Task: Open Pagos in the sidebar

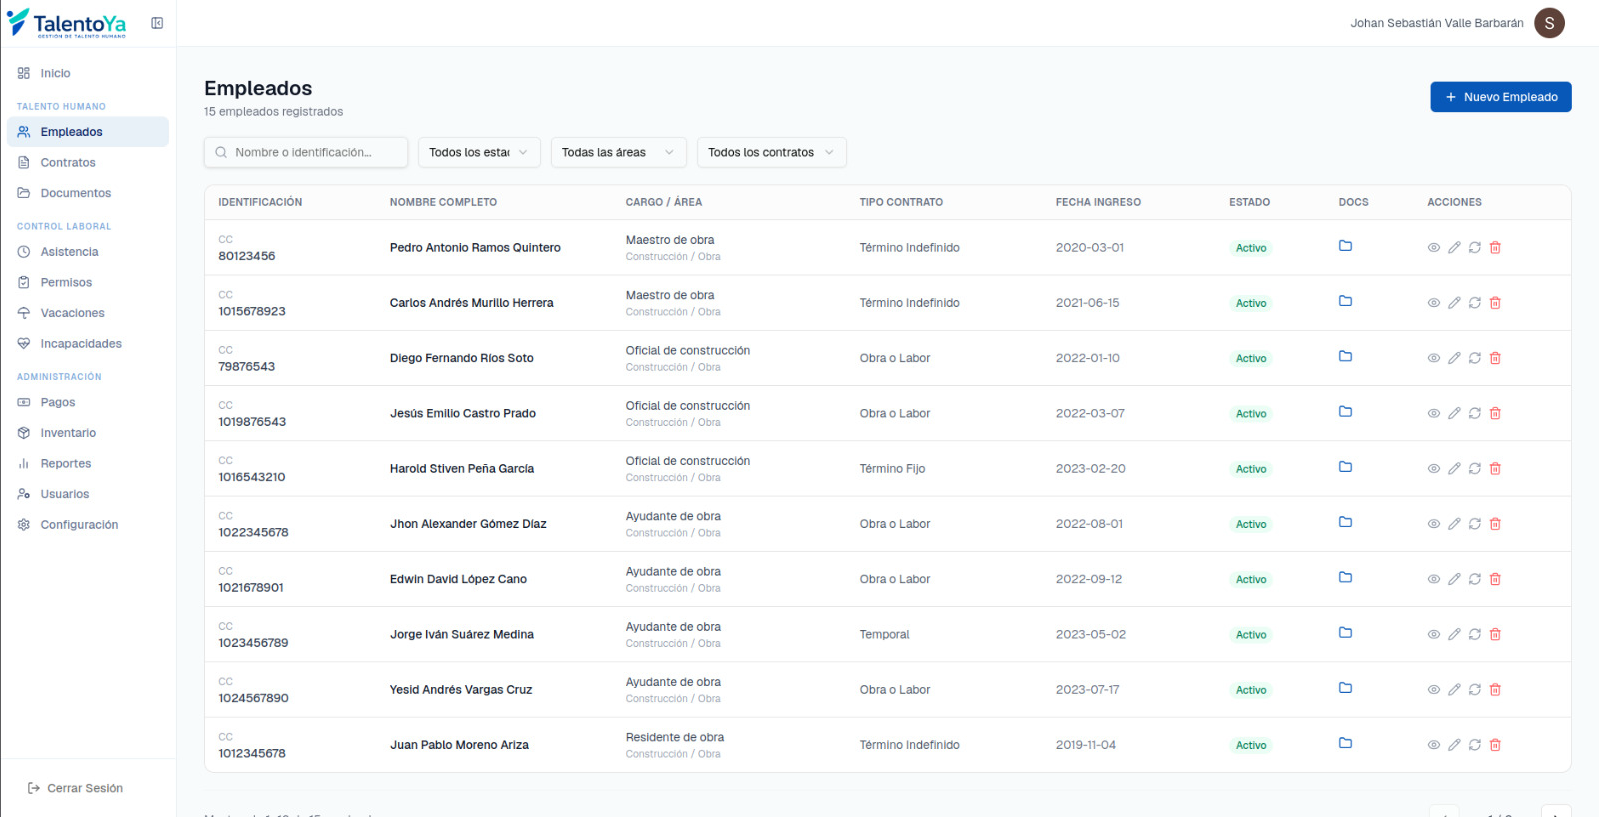Action: pyautogui.click(x=88, y=402)
